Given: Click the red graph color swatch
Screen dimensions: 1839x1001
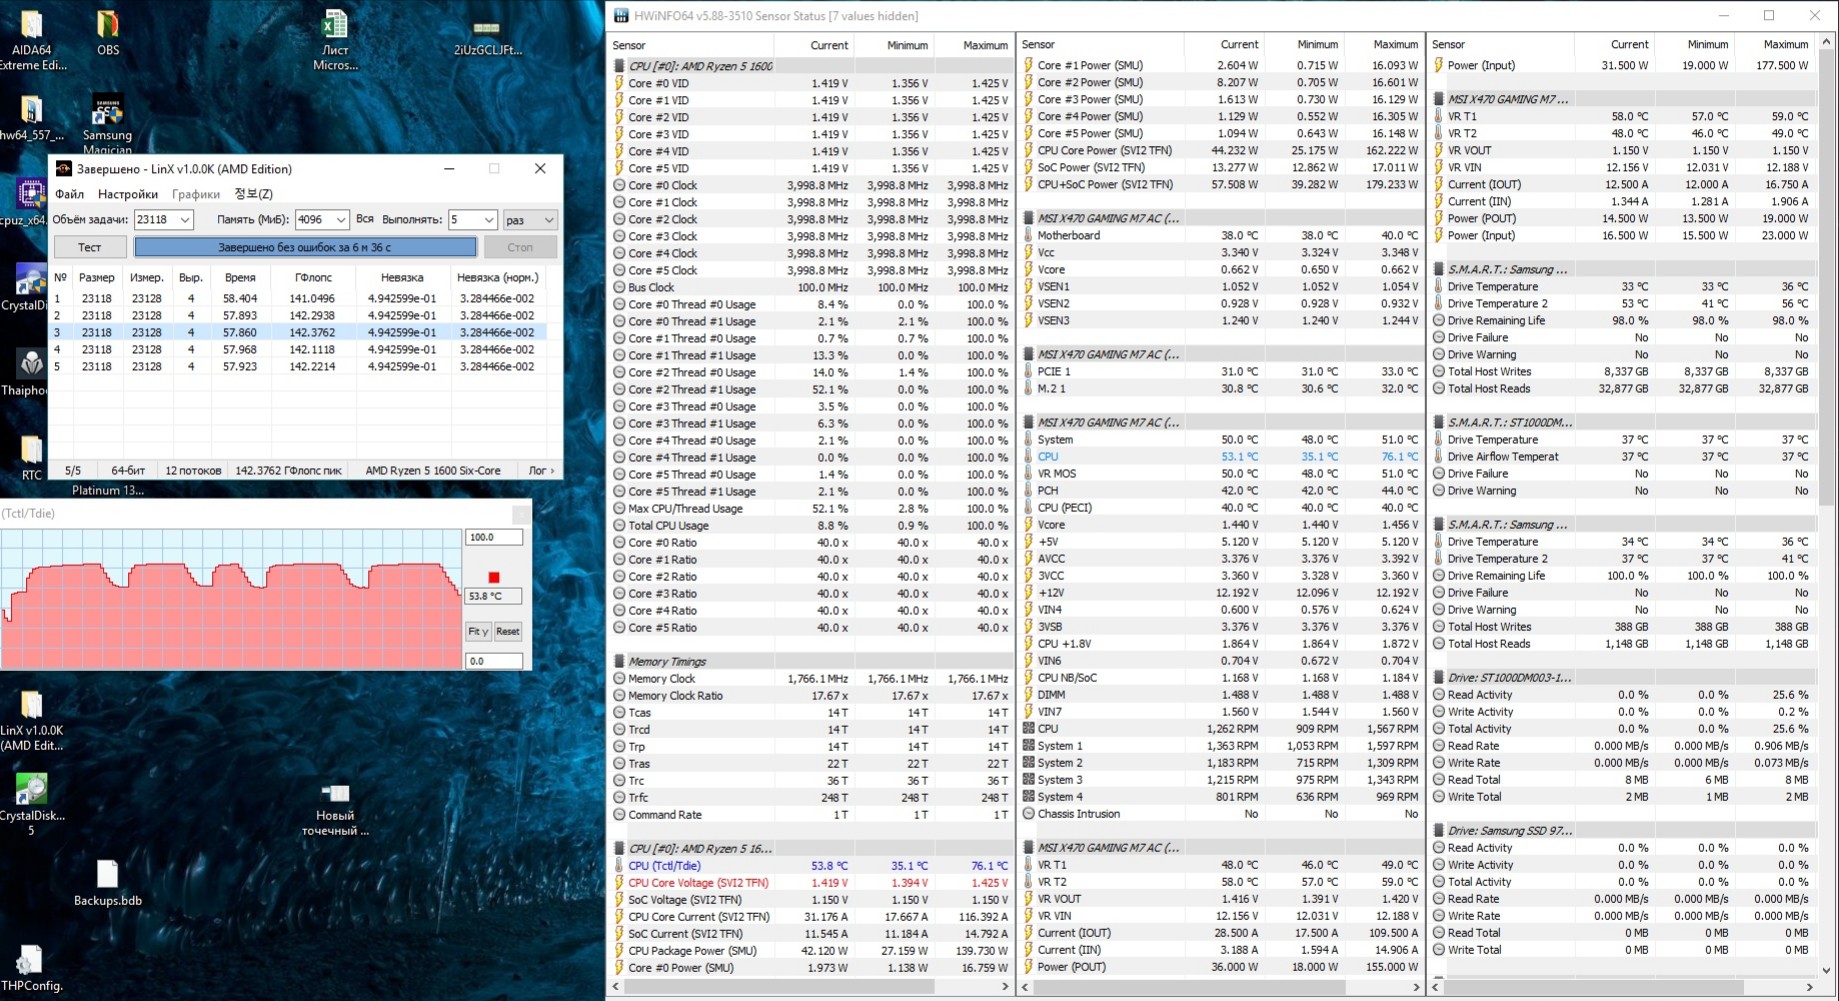Looking at the screenshot, I should [x=493, y=578].
